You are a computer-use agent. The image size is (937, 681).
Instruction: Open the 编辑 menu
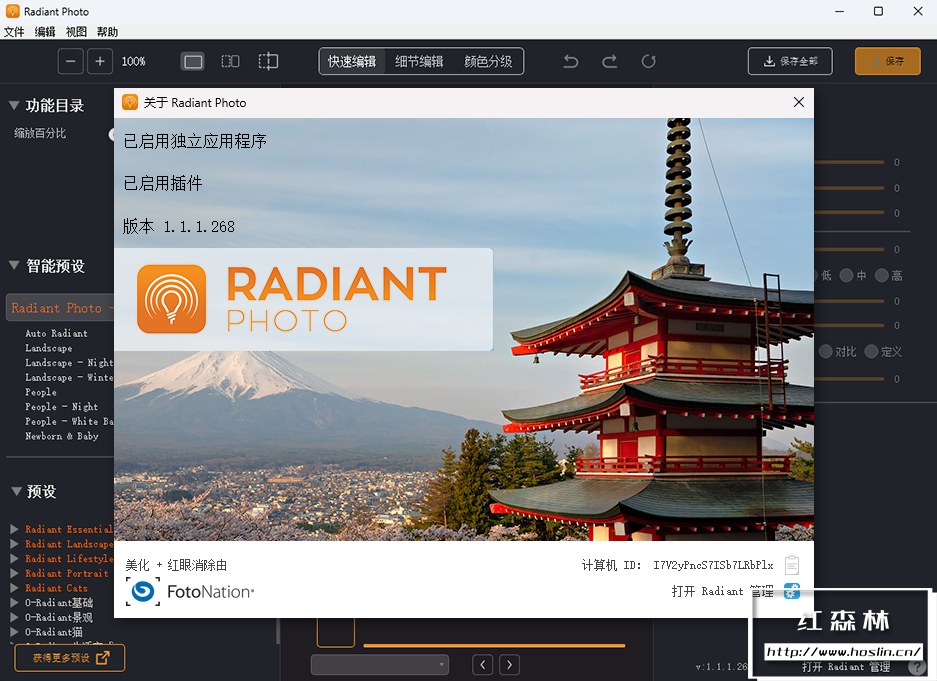point(45,32)
